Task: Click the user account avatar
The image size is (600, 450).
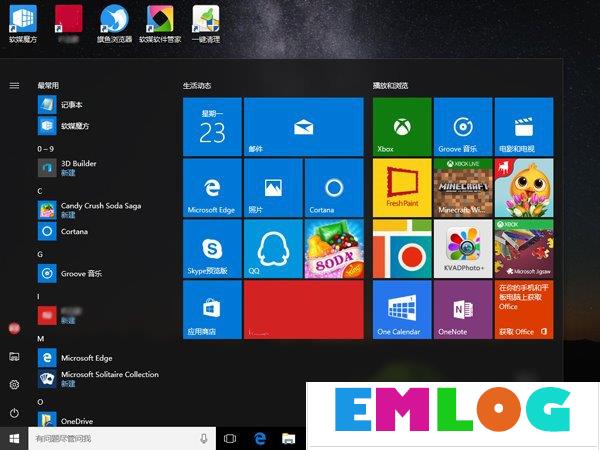Action: click(14, 328)
